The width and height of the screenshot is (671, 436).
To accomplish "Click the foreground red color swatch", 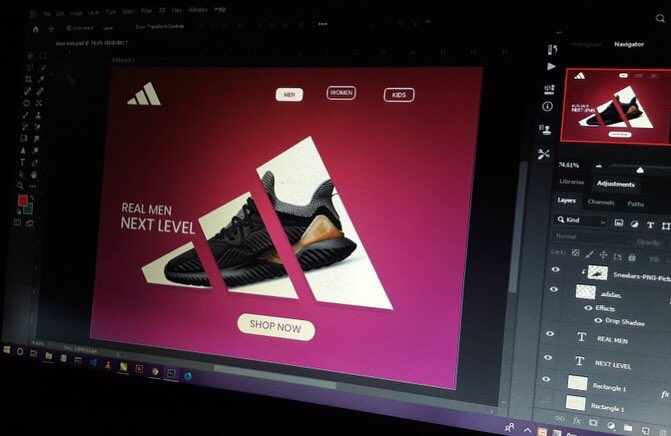I will click(22, 200).
